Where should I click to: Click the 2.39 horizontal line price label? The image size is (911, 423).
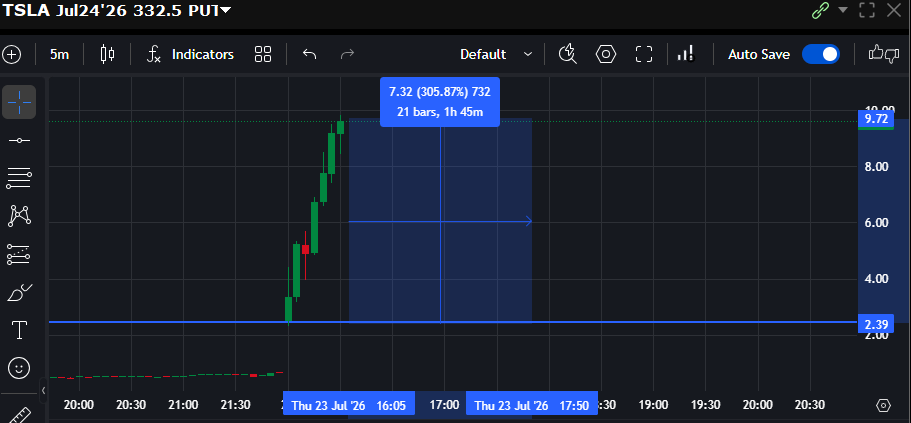tap(876, 324)
